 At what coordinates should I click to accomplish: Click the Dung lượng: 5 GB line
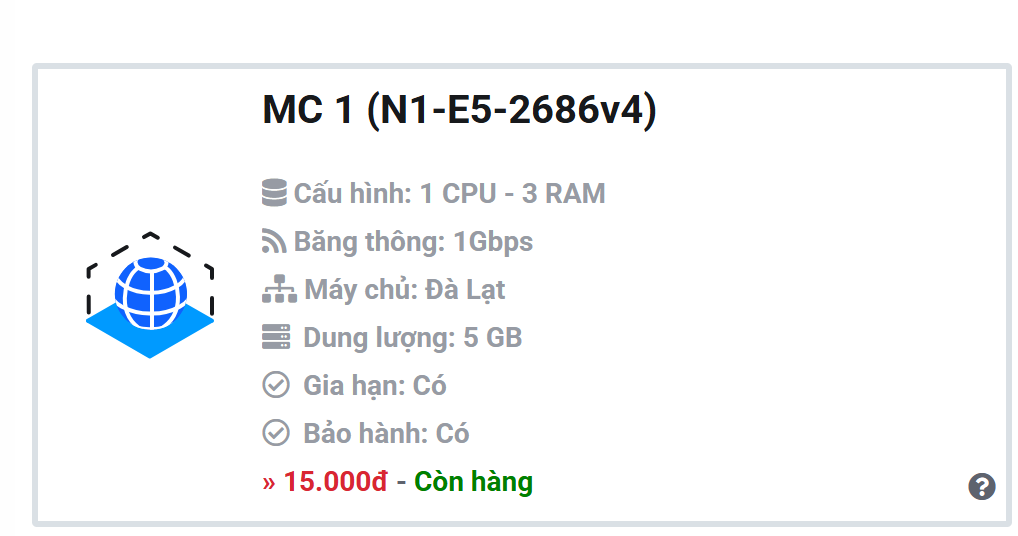point(413,338)
